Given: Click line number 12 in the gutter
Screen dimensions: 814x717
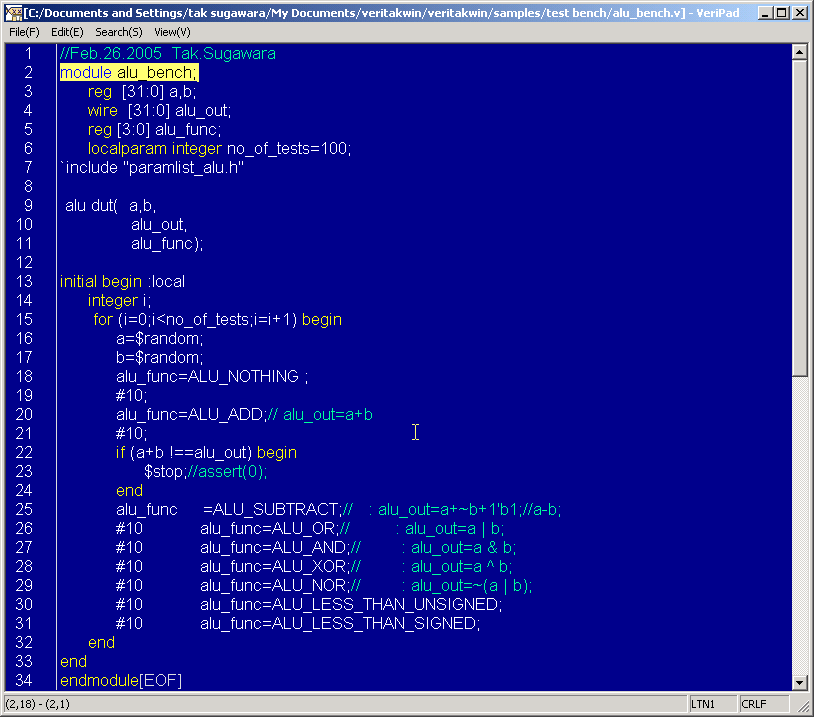Looking at the screenshot, I should [x=24, y=263].
